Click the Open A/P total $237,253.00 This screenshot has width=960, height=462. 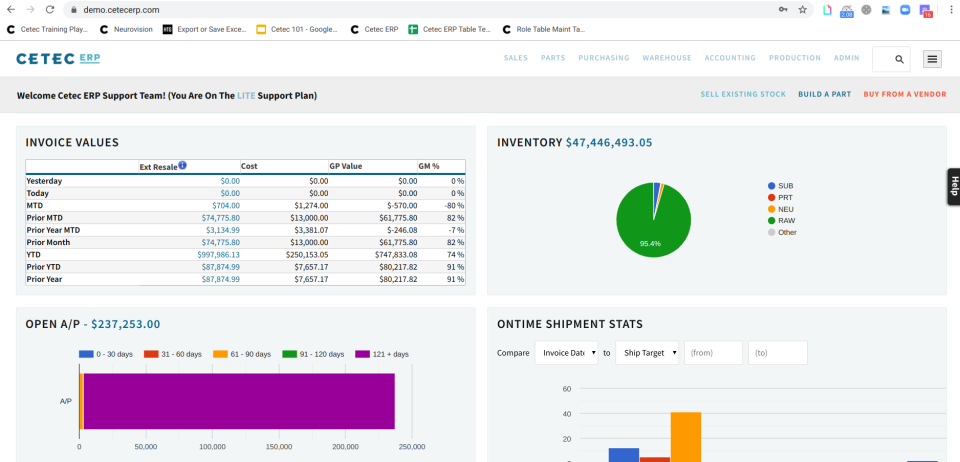point(126,324)
